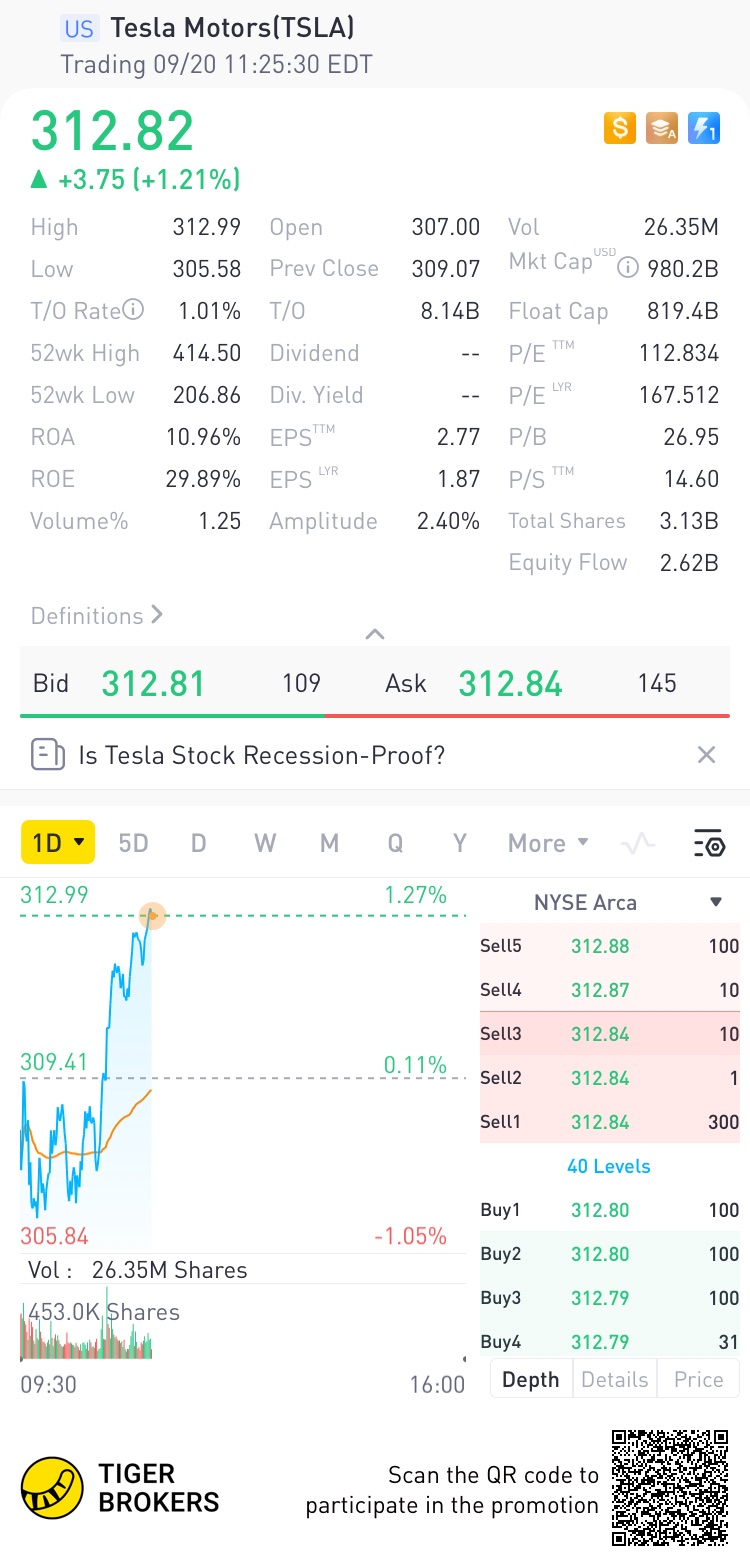Viewport: 750px width, 1568px height.
Task: Collapse the stock details panel chevron
Action: coord(375,634)
